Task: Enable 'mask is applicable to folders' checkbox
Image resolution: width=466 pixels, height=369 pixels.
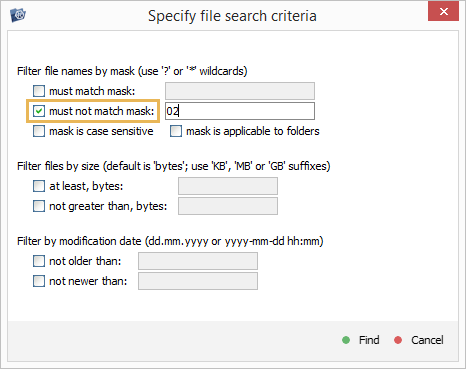Action: click(x=176, y=131)
